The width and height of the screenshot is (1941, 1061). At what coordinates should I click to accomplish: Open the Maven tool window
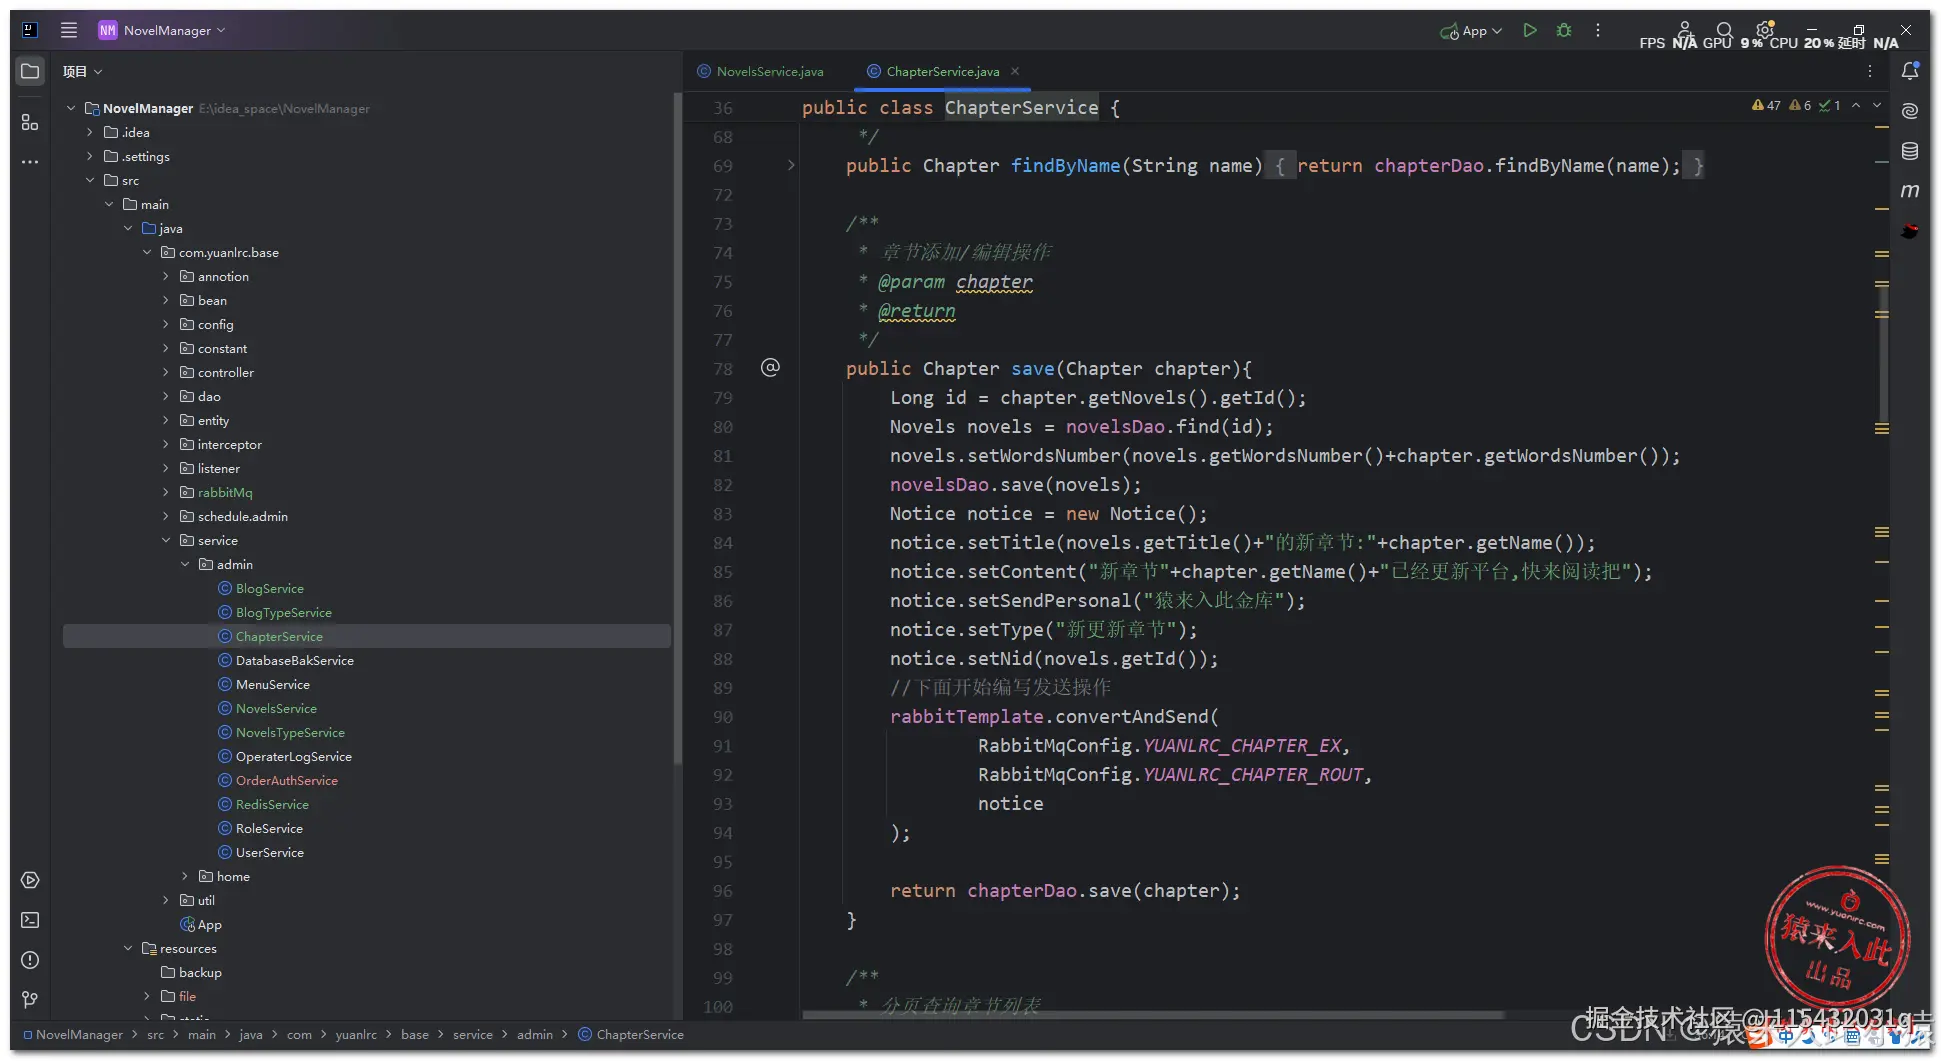(1910, 191)
